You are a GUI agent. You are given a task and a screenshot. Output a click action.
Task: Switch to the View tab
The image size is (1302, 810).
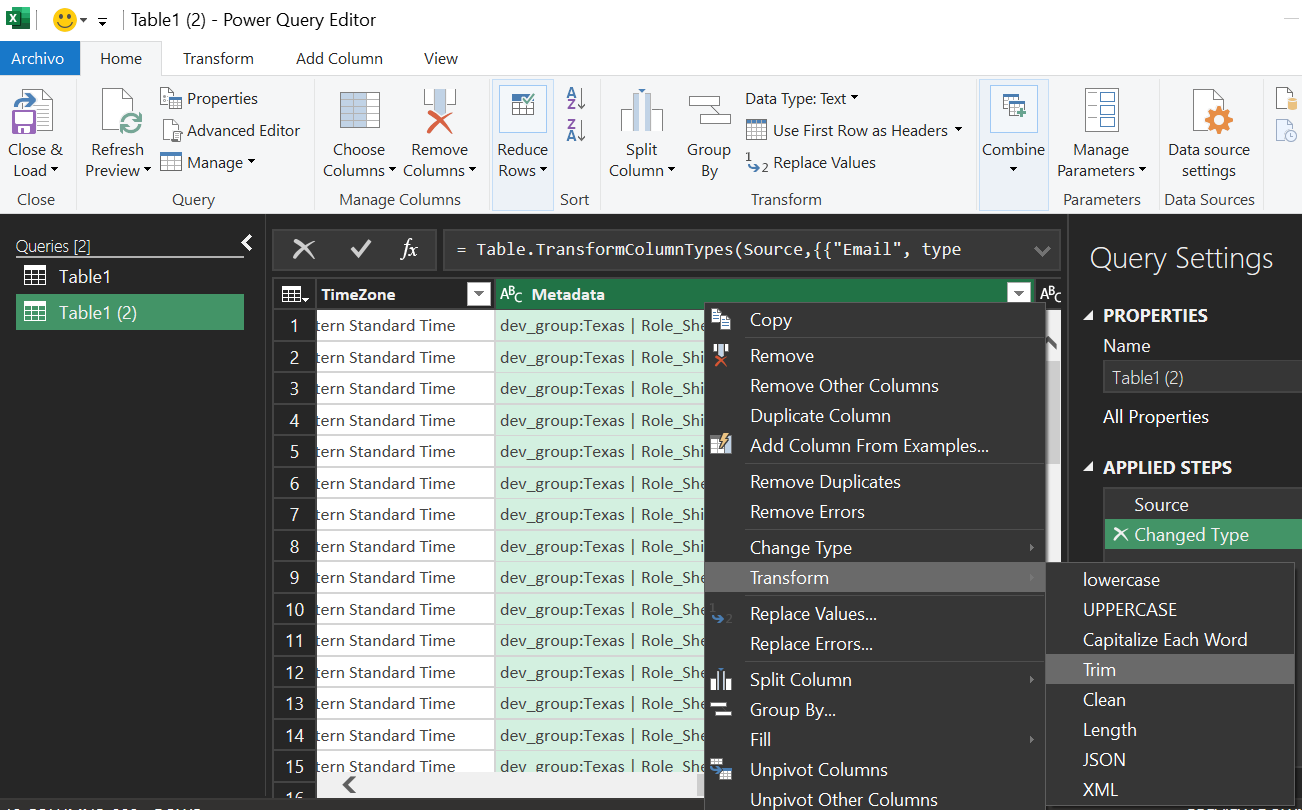(441, 58)
